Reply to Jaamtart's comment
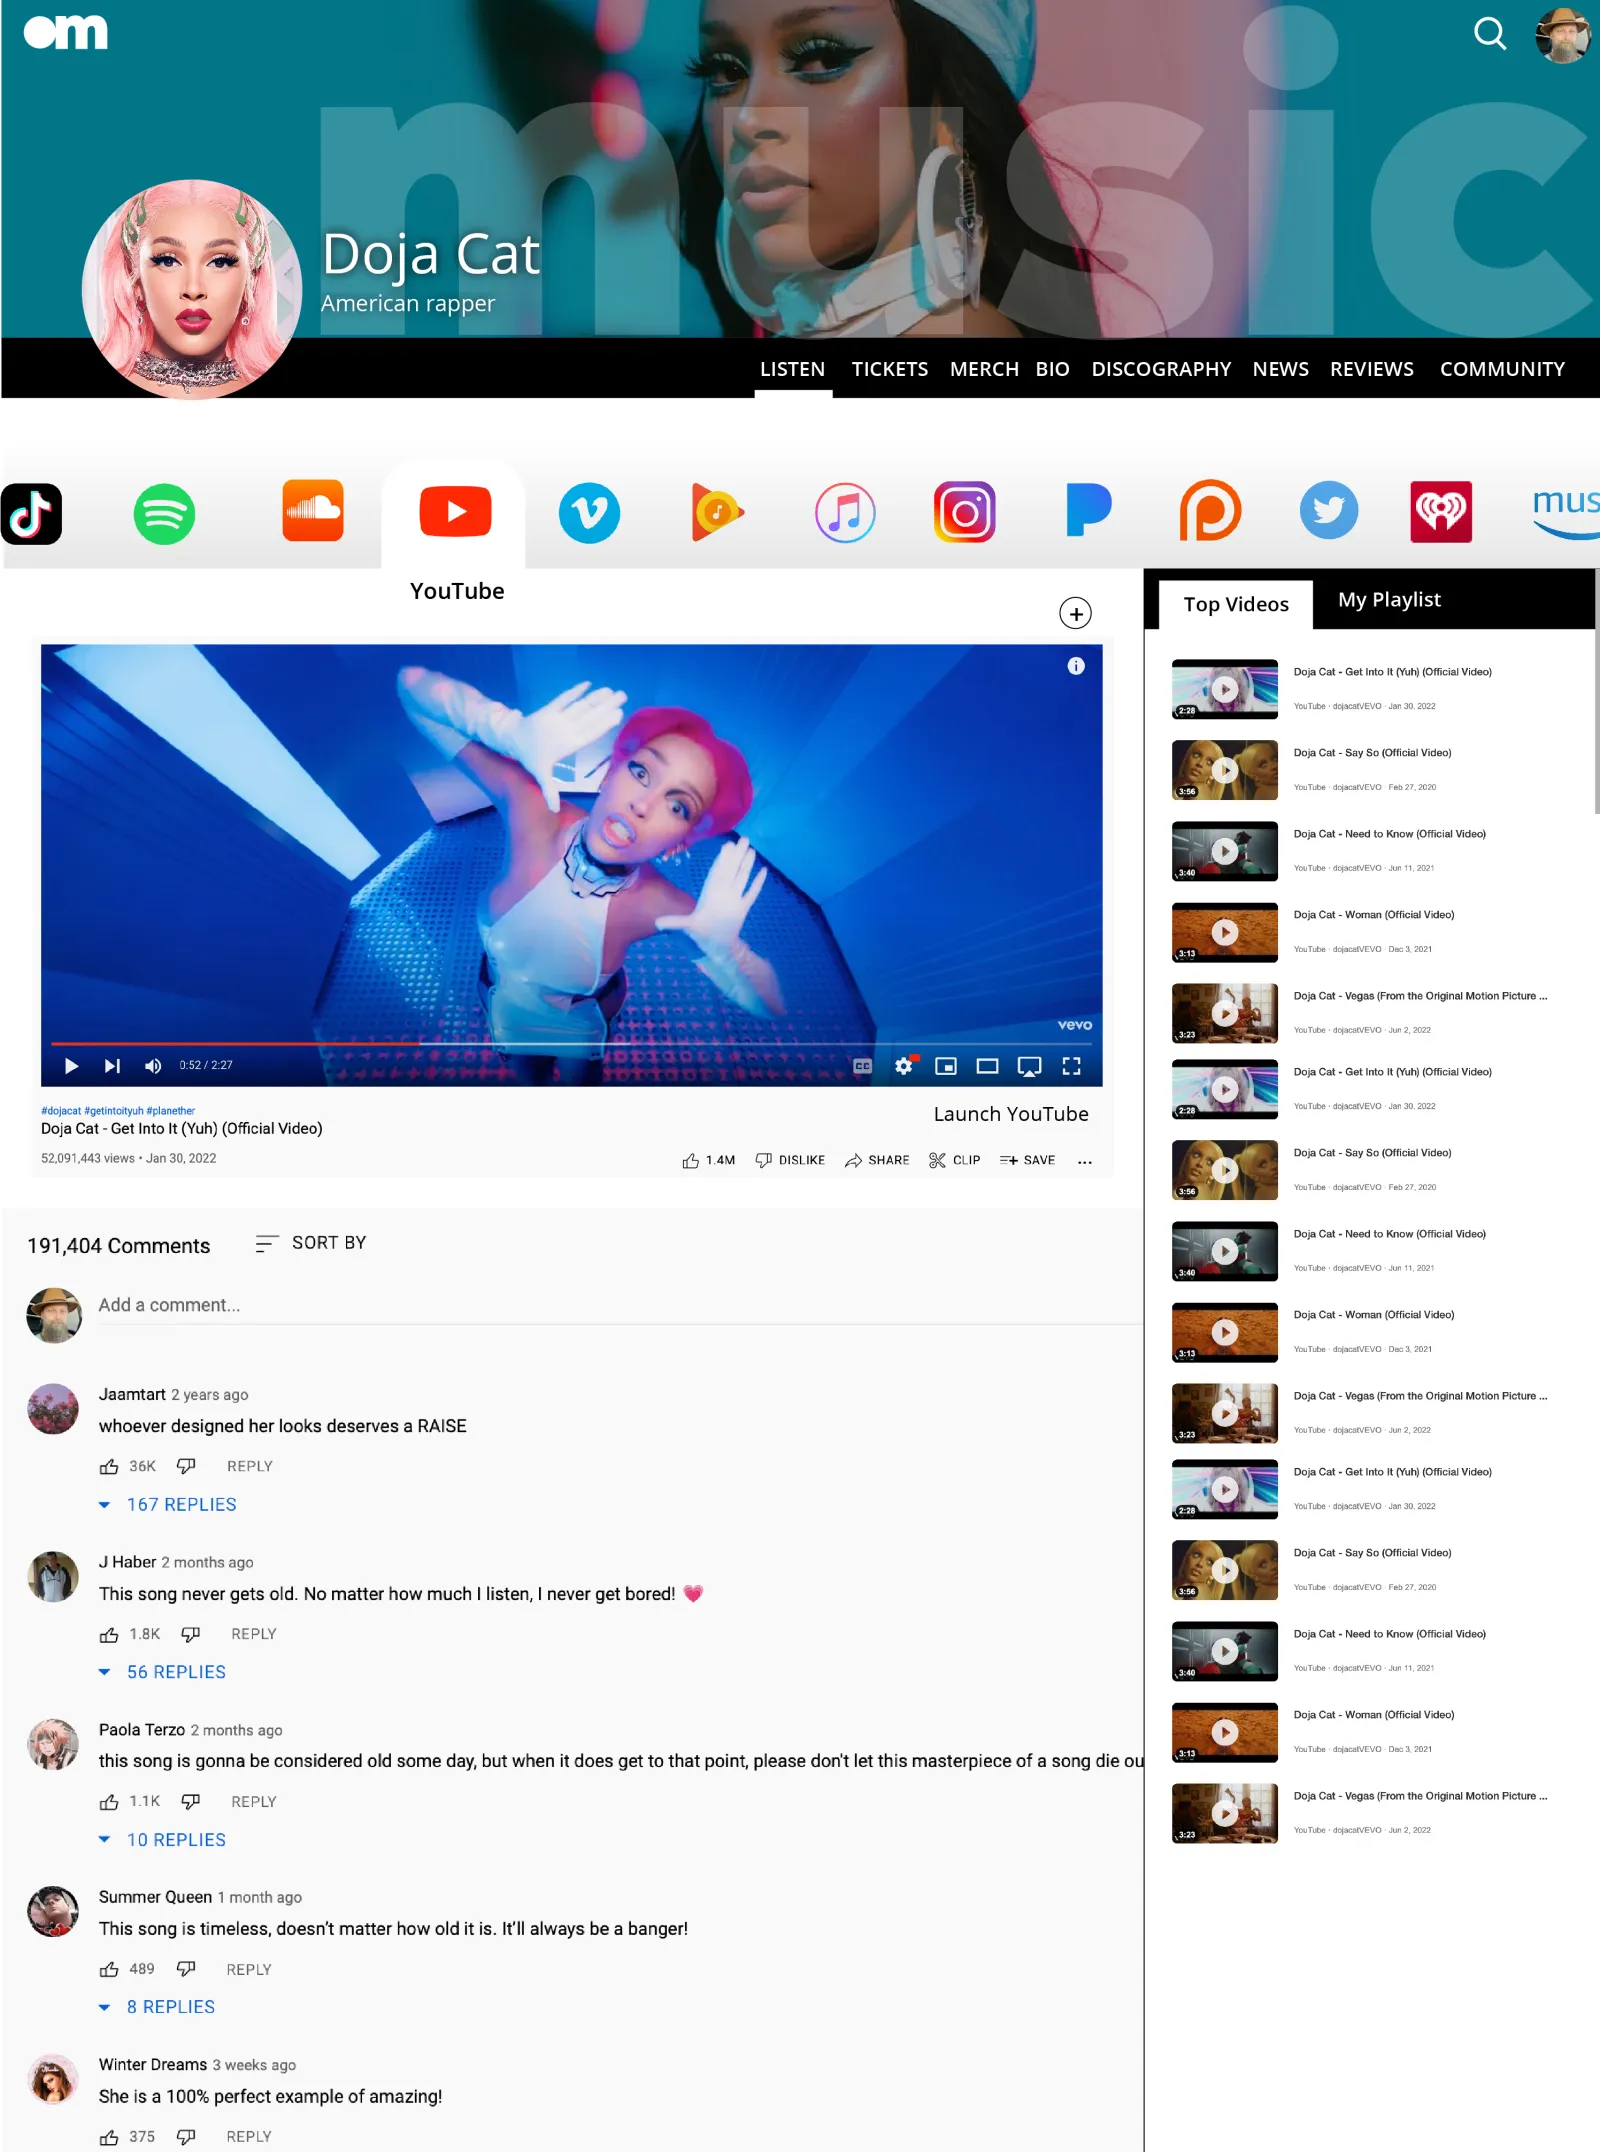1600x2152 pixels. (x=250, y=1466)
